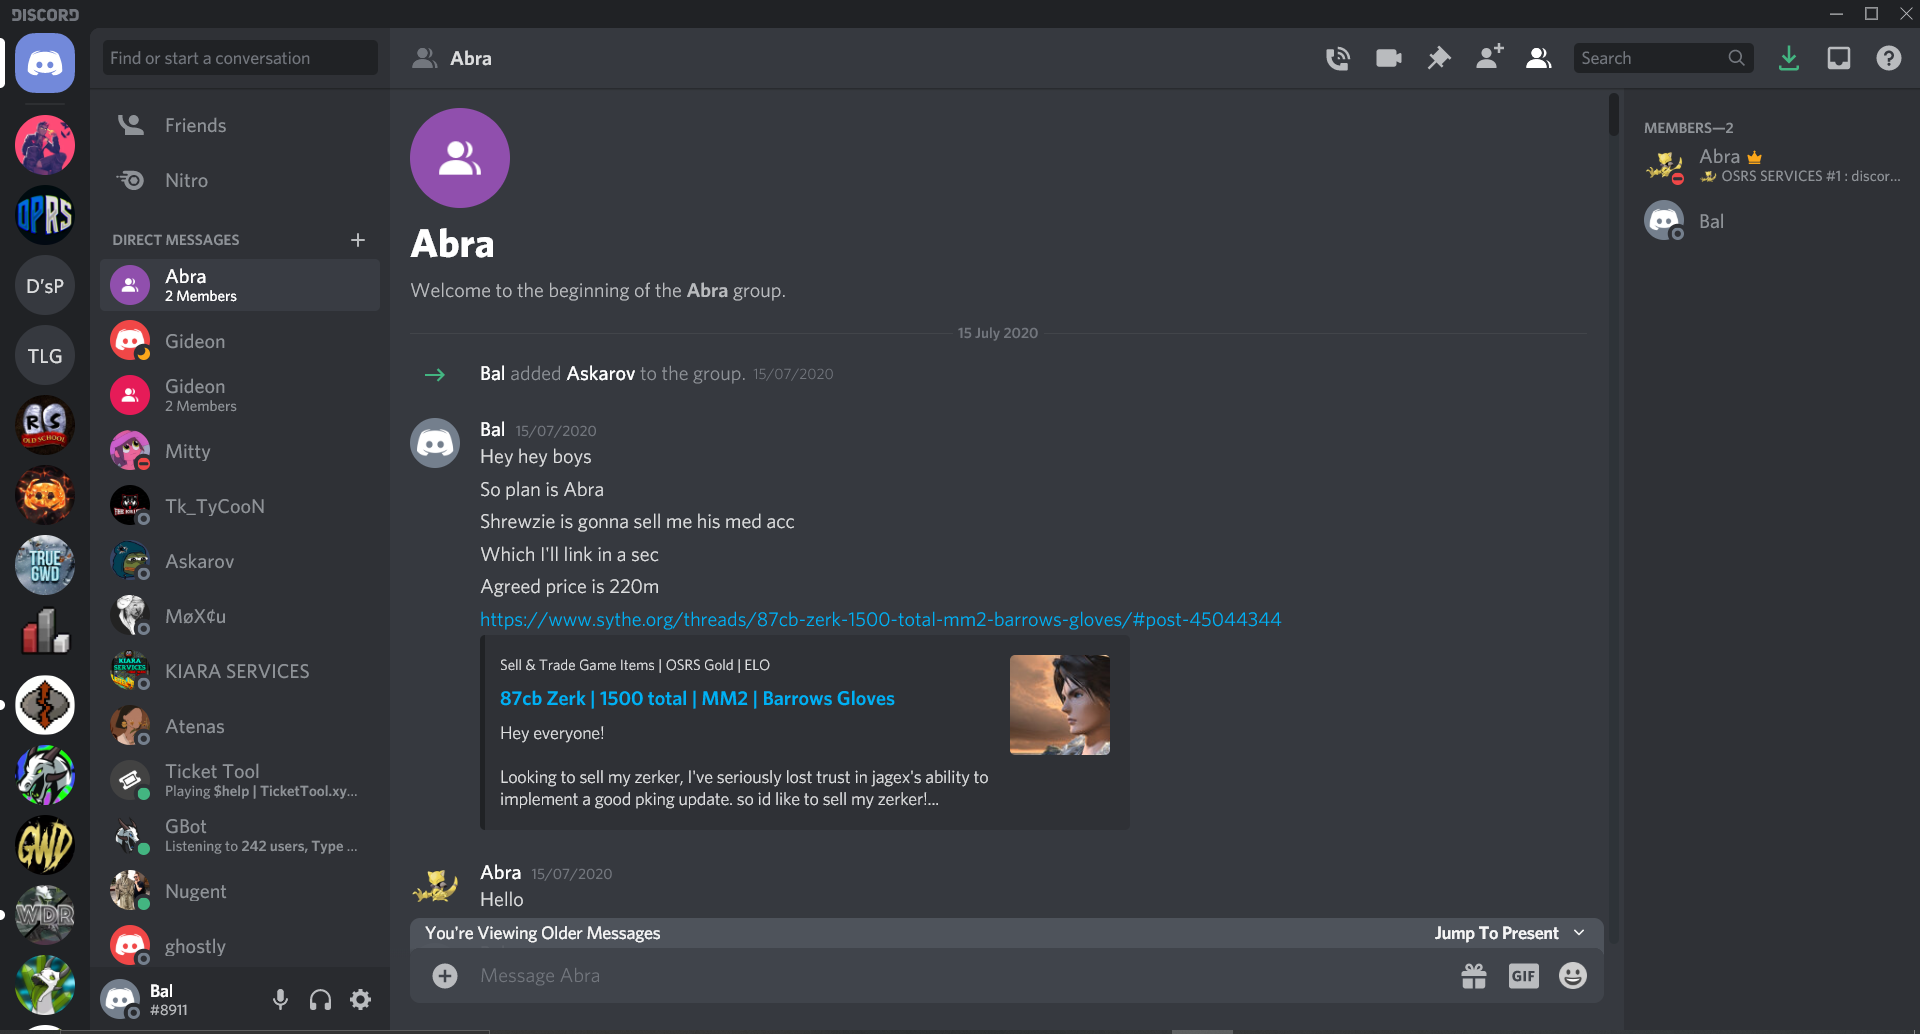Open the KIARA SERVICES conversation
The image size is (1920, 1034).
[x=240, y=671]
